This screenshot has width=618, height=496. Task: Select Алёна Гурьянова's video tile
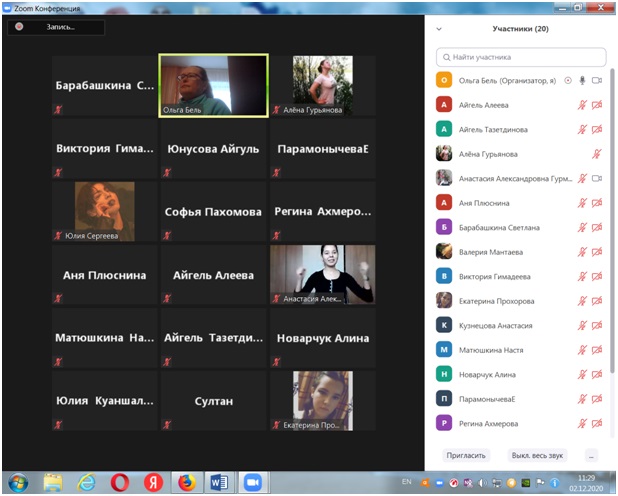[323, 86]
